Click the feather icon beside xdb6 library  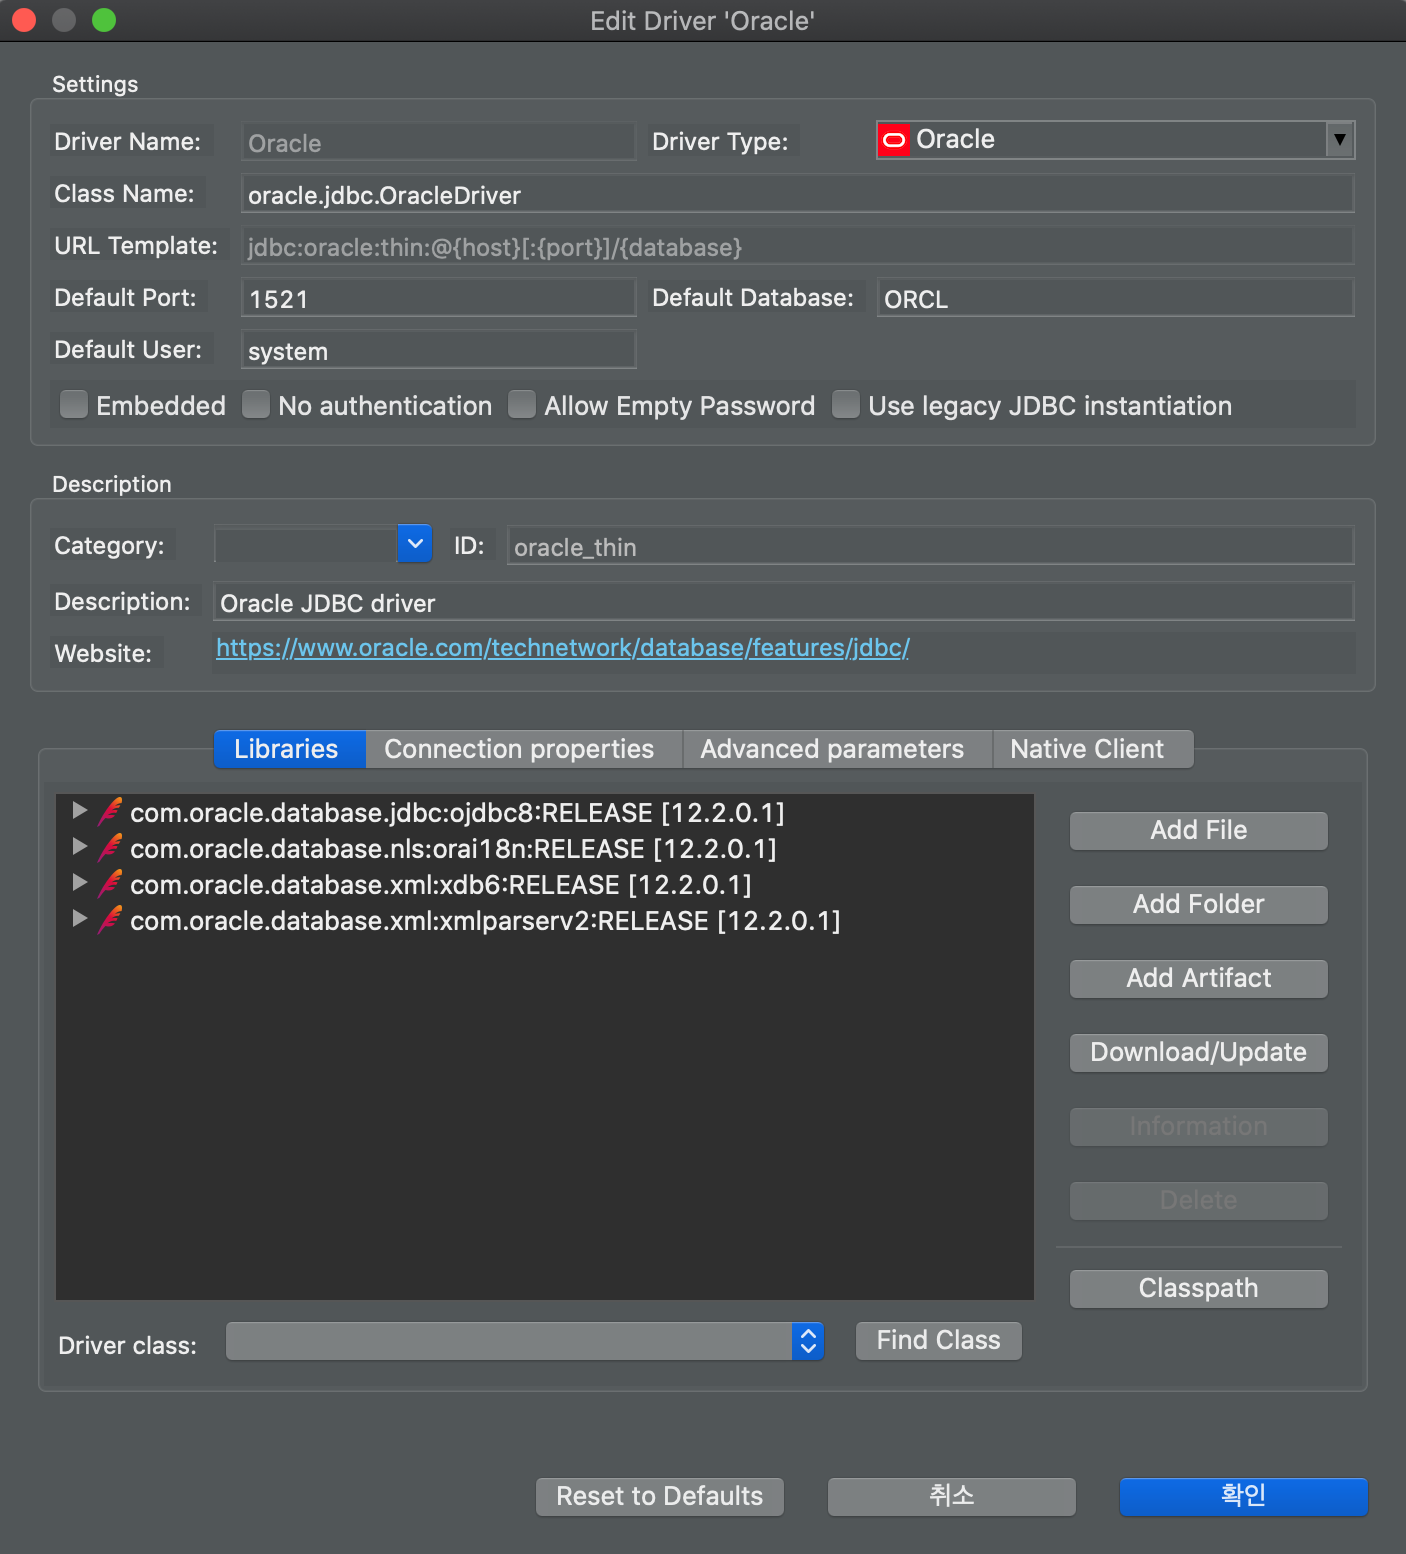coord(110,884)
